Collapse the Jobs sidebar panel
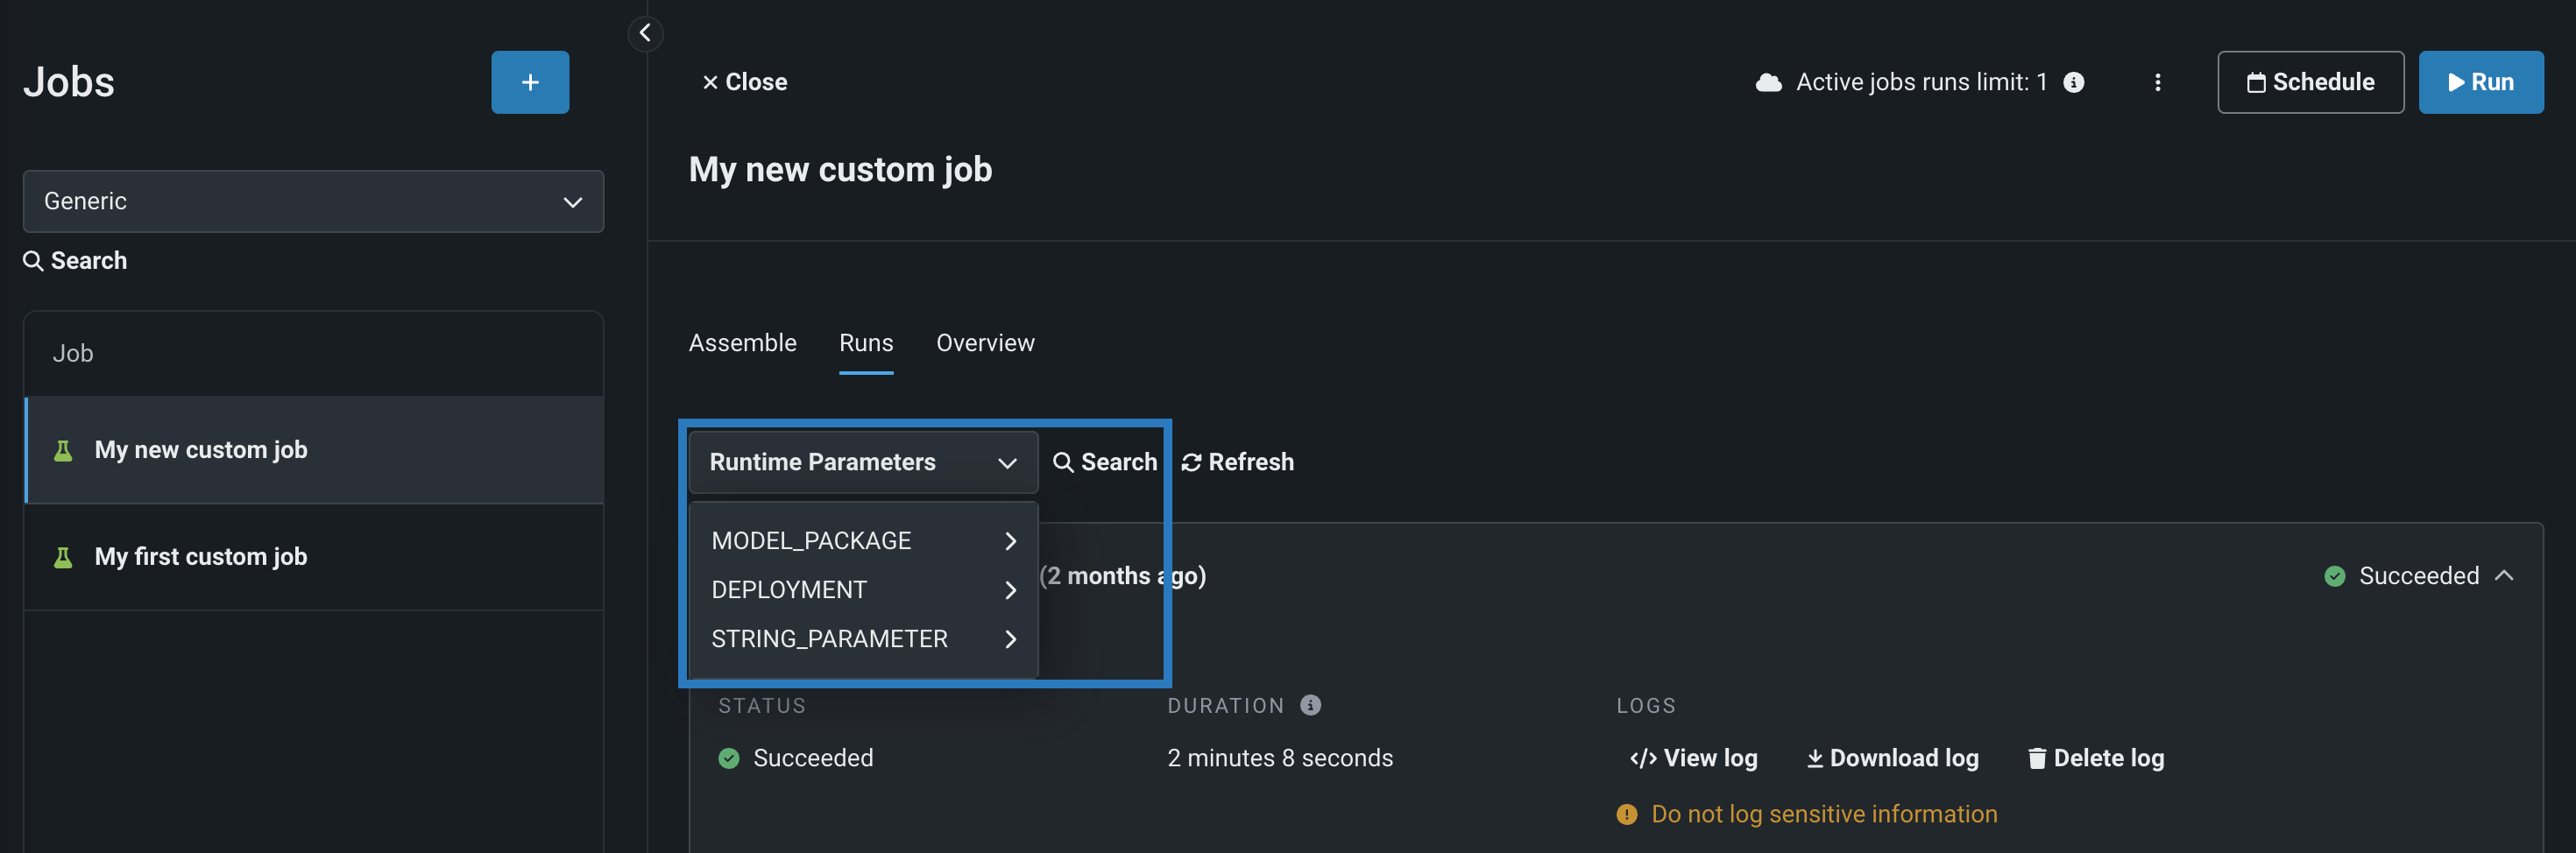Viewport: 2576px width, 853px height. pyautogui.click(x=645, y=33)
